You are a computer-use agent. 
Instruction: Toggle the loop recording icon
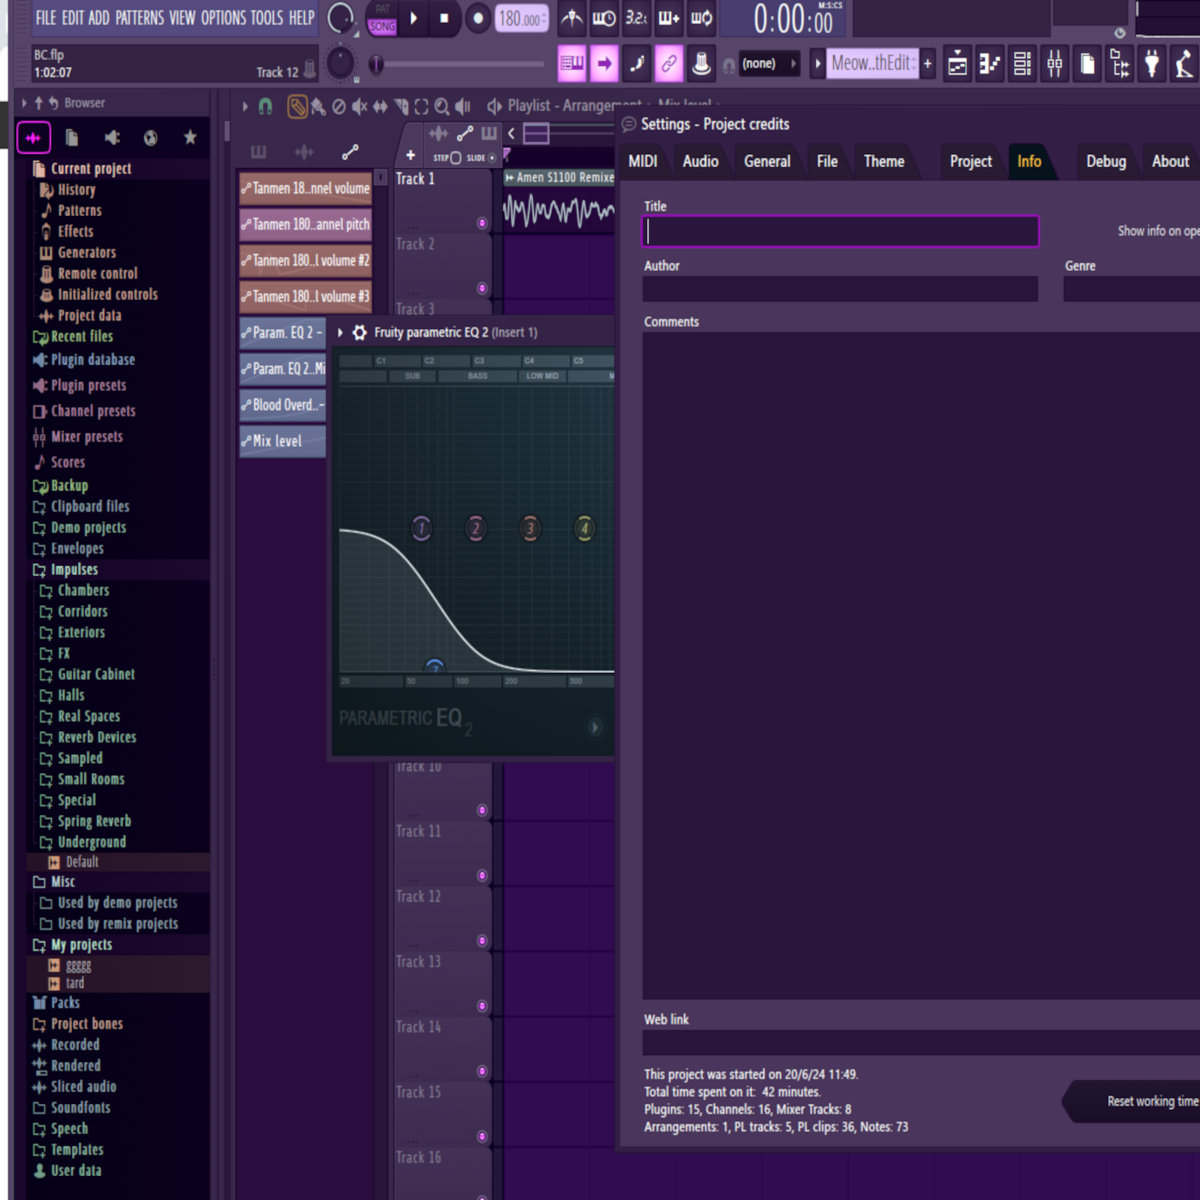tap(702, 18)
